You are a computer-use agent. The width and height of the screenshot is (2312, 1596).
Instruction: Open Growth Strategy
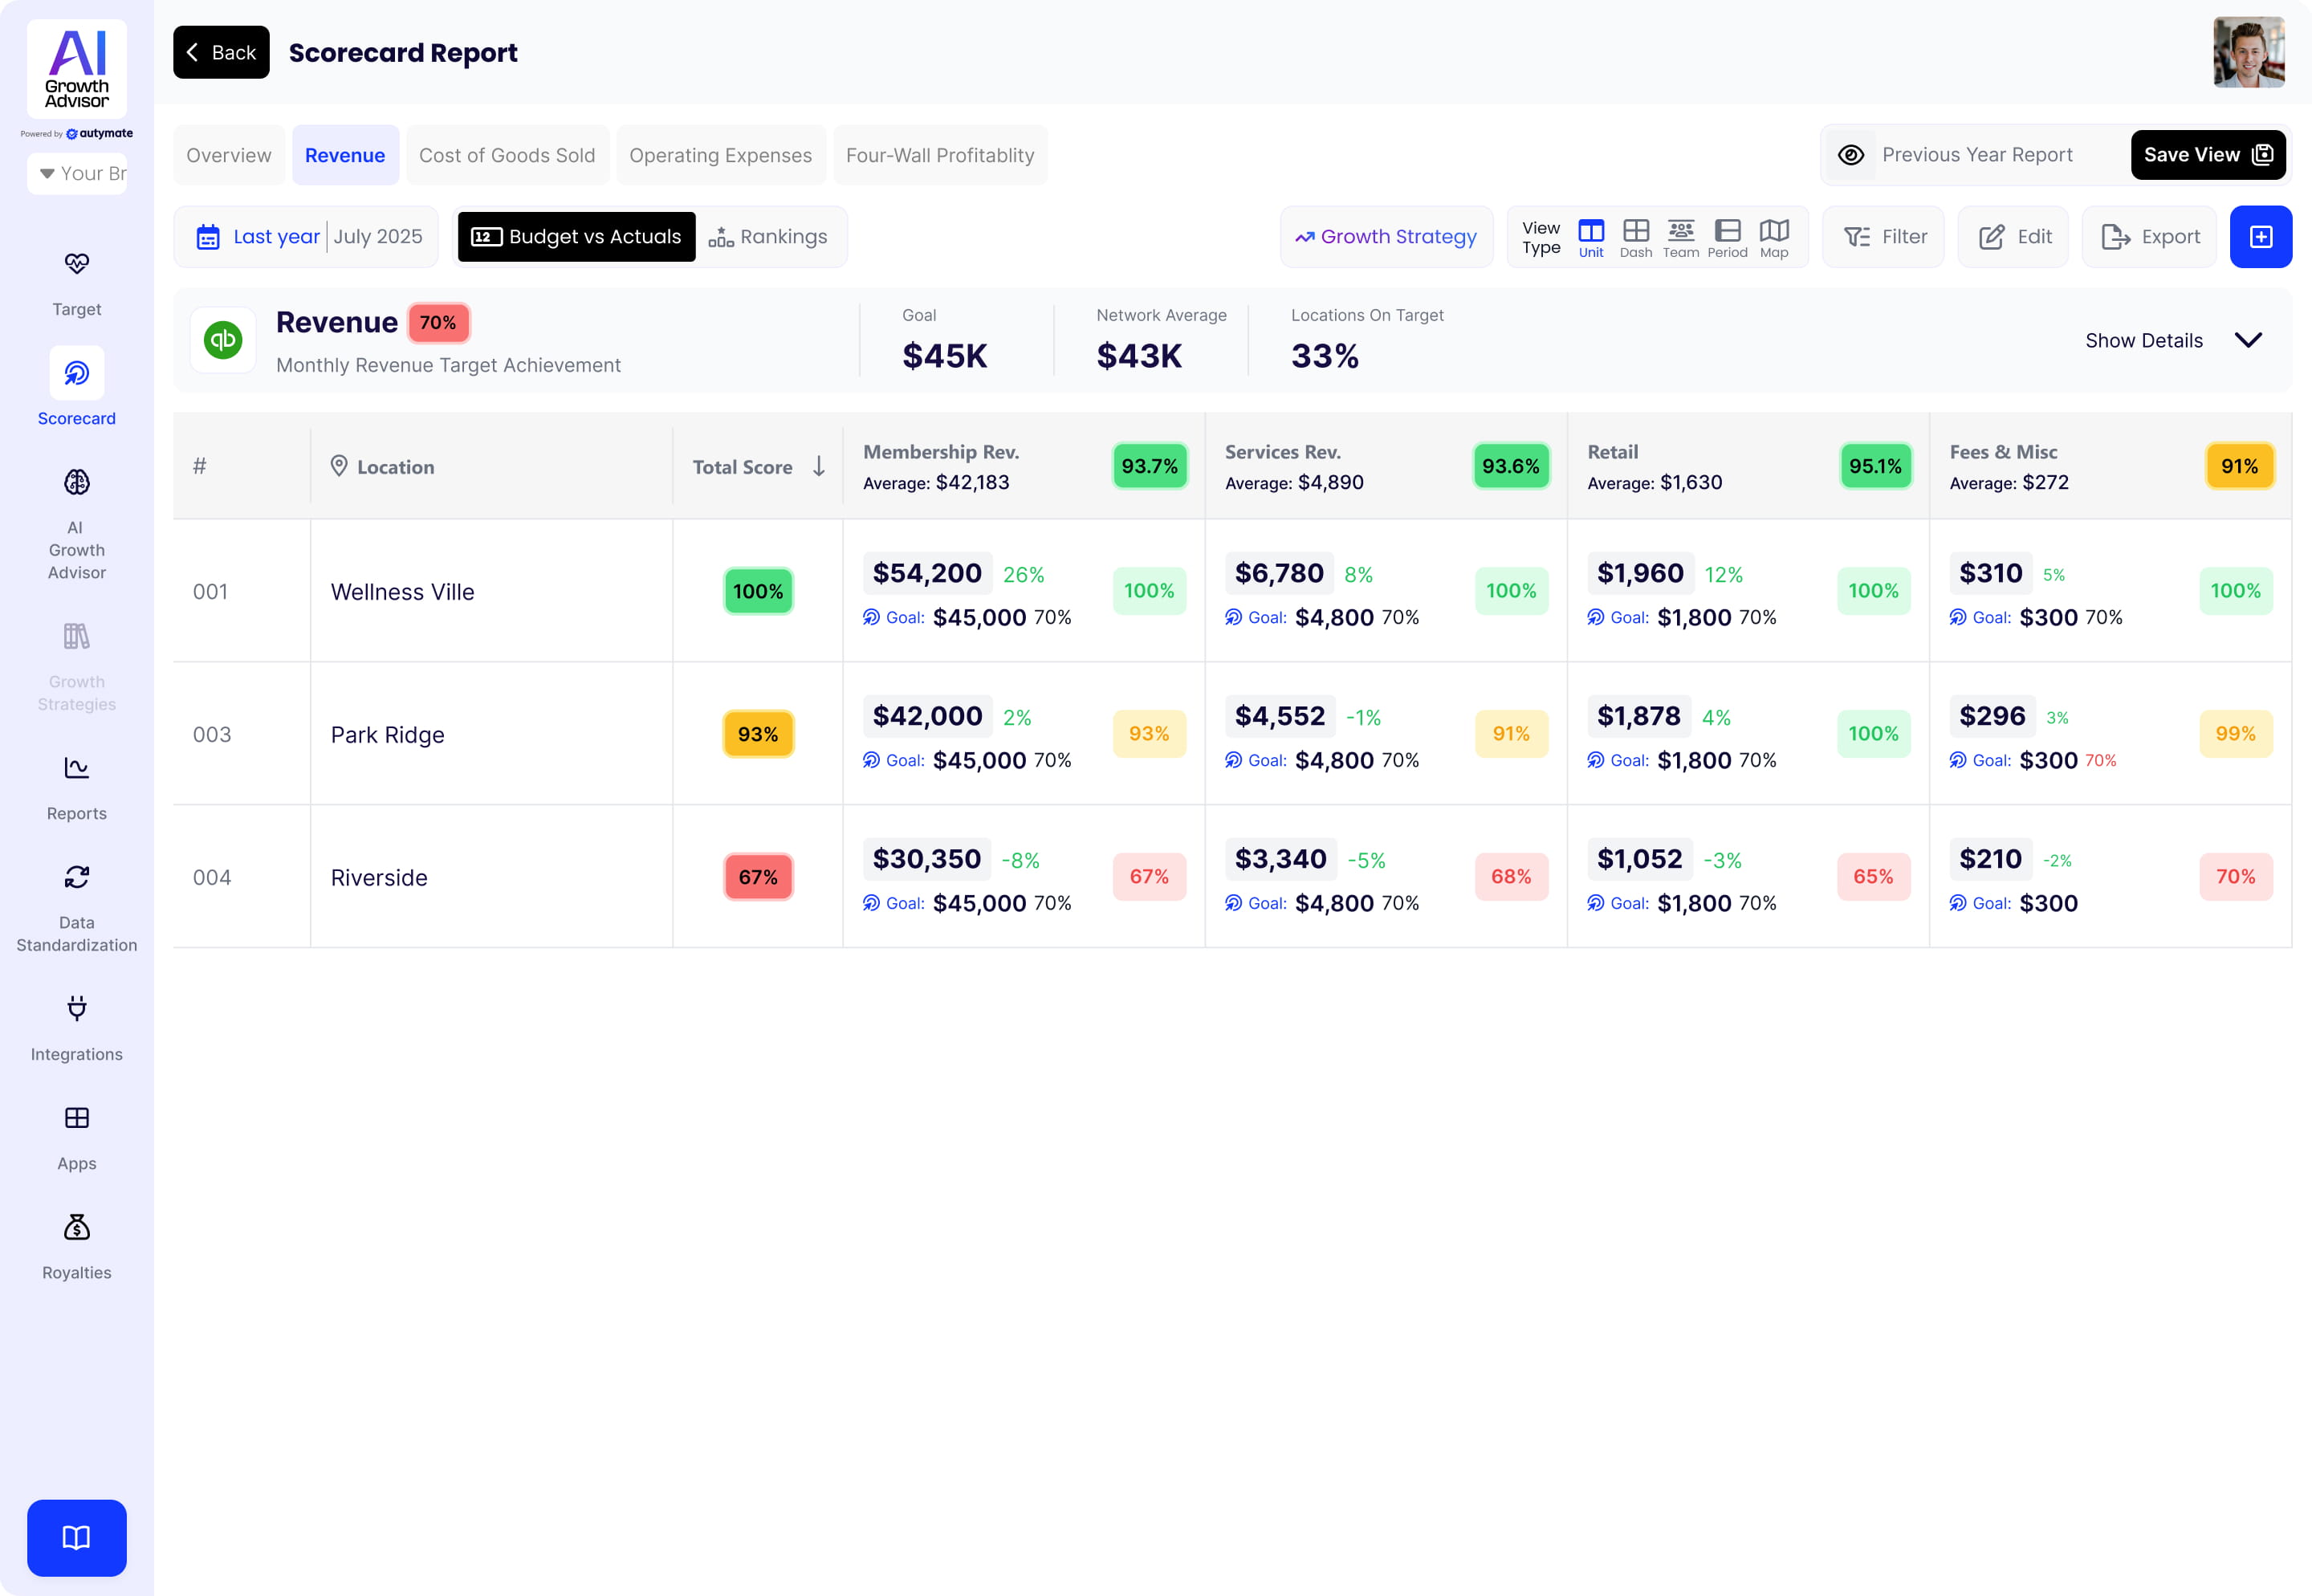click(1387, 237)
